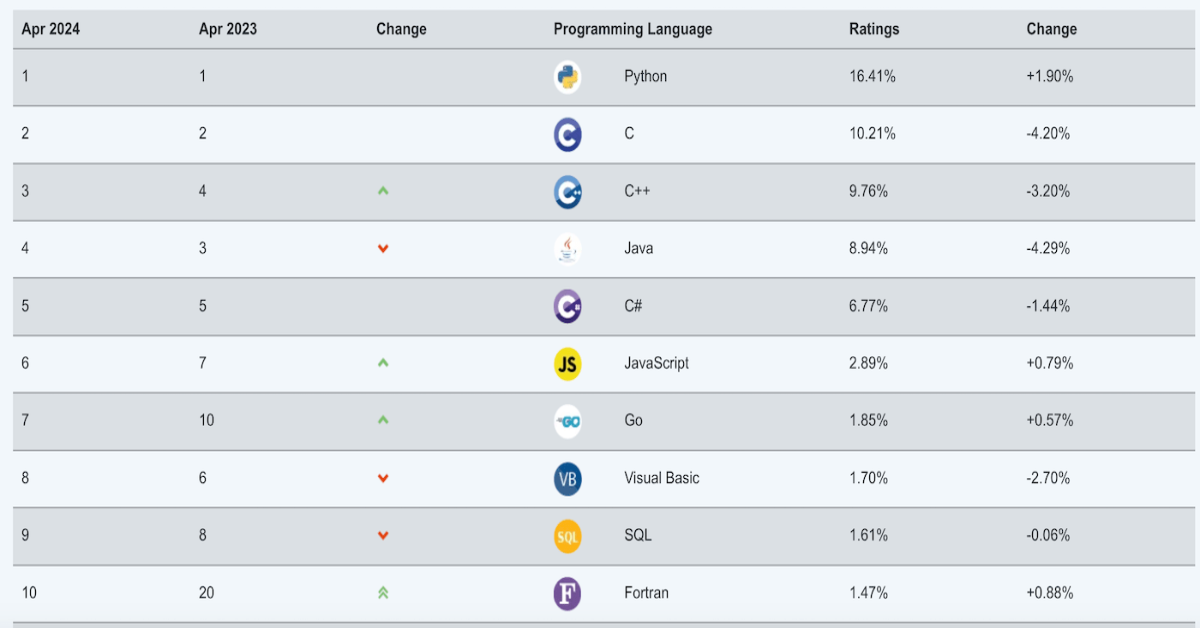Click the JavaScript JS logo icon

567,363
